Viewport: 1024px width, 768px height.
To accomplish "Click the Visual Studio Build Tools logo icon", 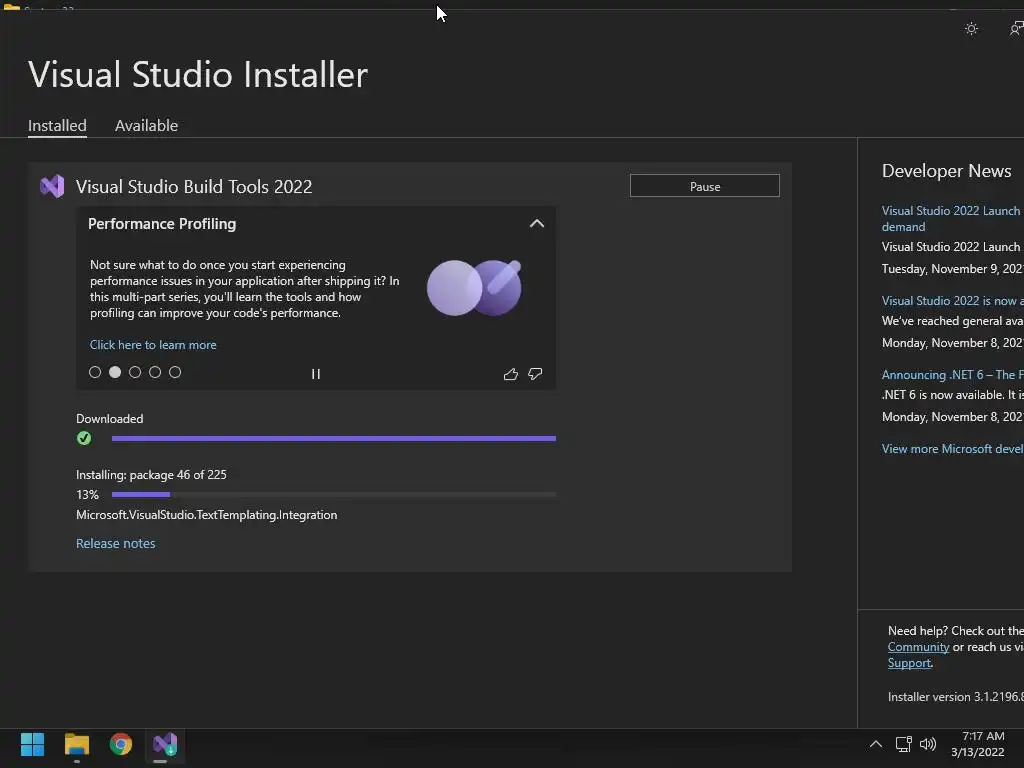I will pos(52,186).
